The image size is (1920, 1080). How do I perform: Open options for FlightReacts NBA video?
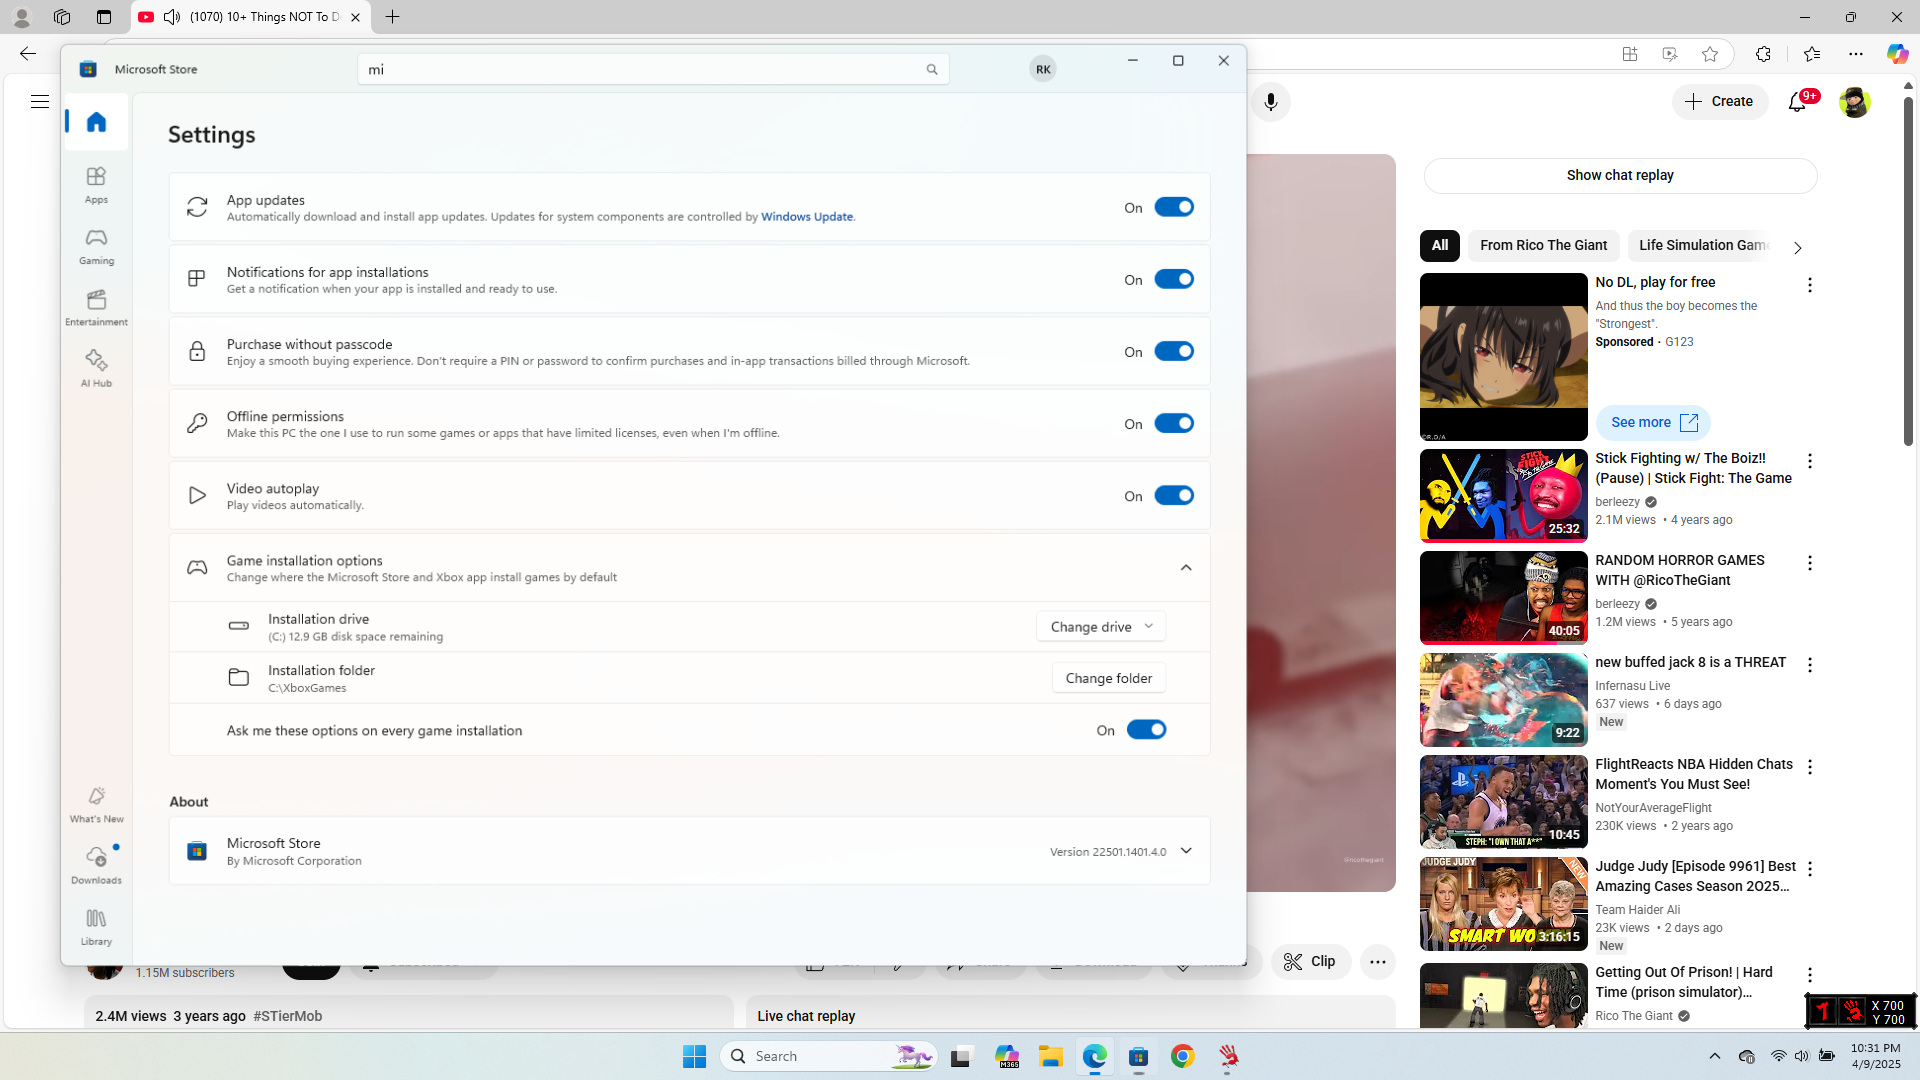click(x=1809, y=767)
